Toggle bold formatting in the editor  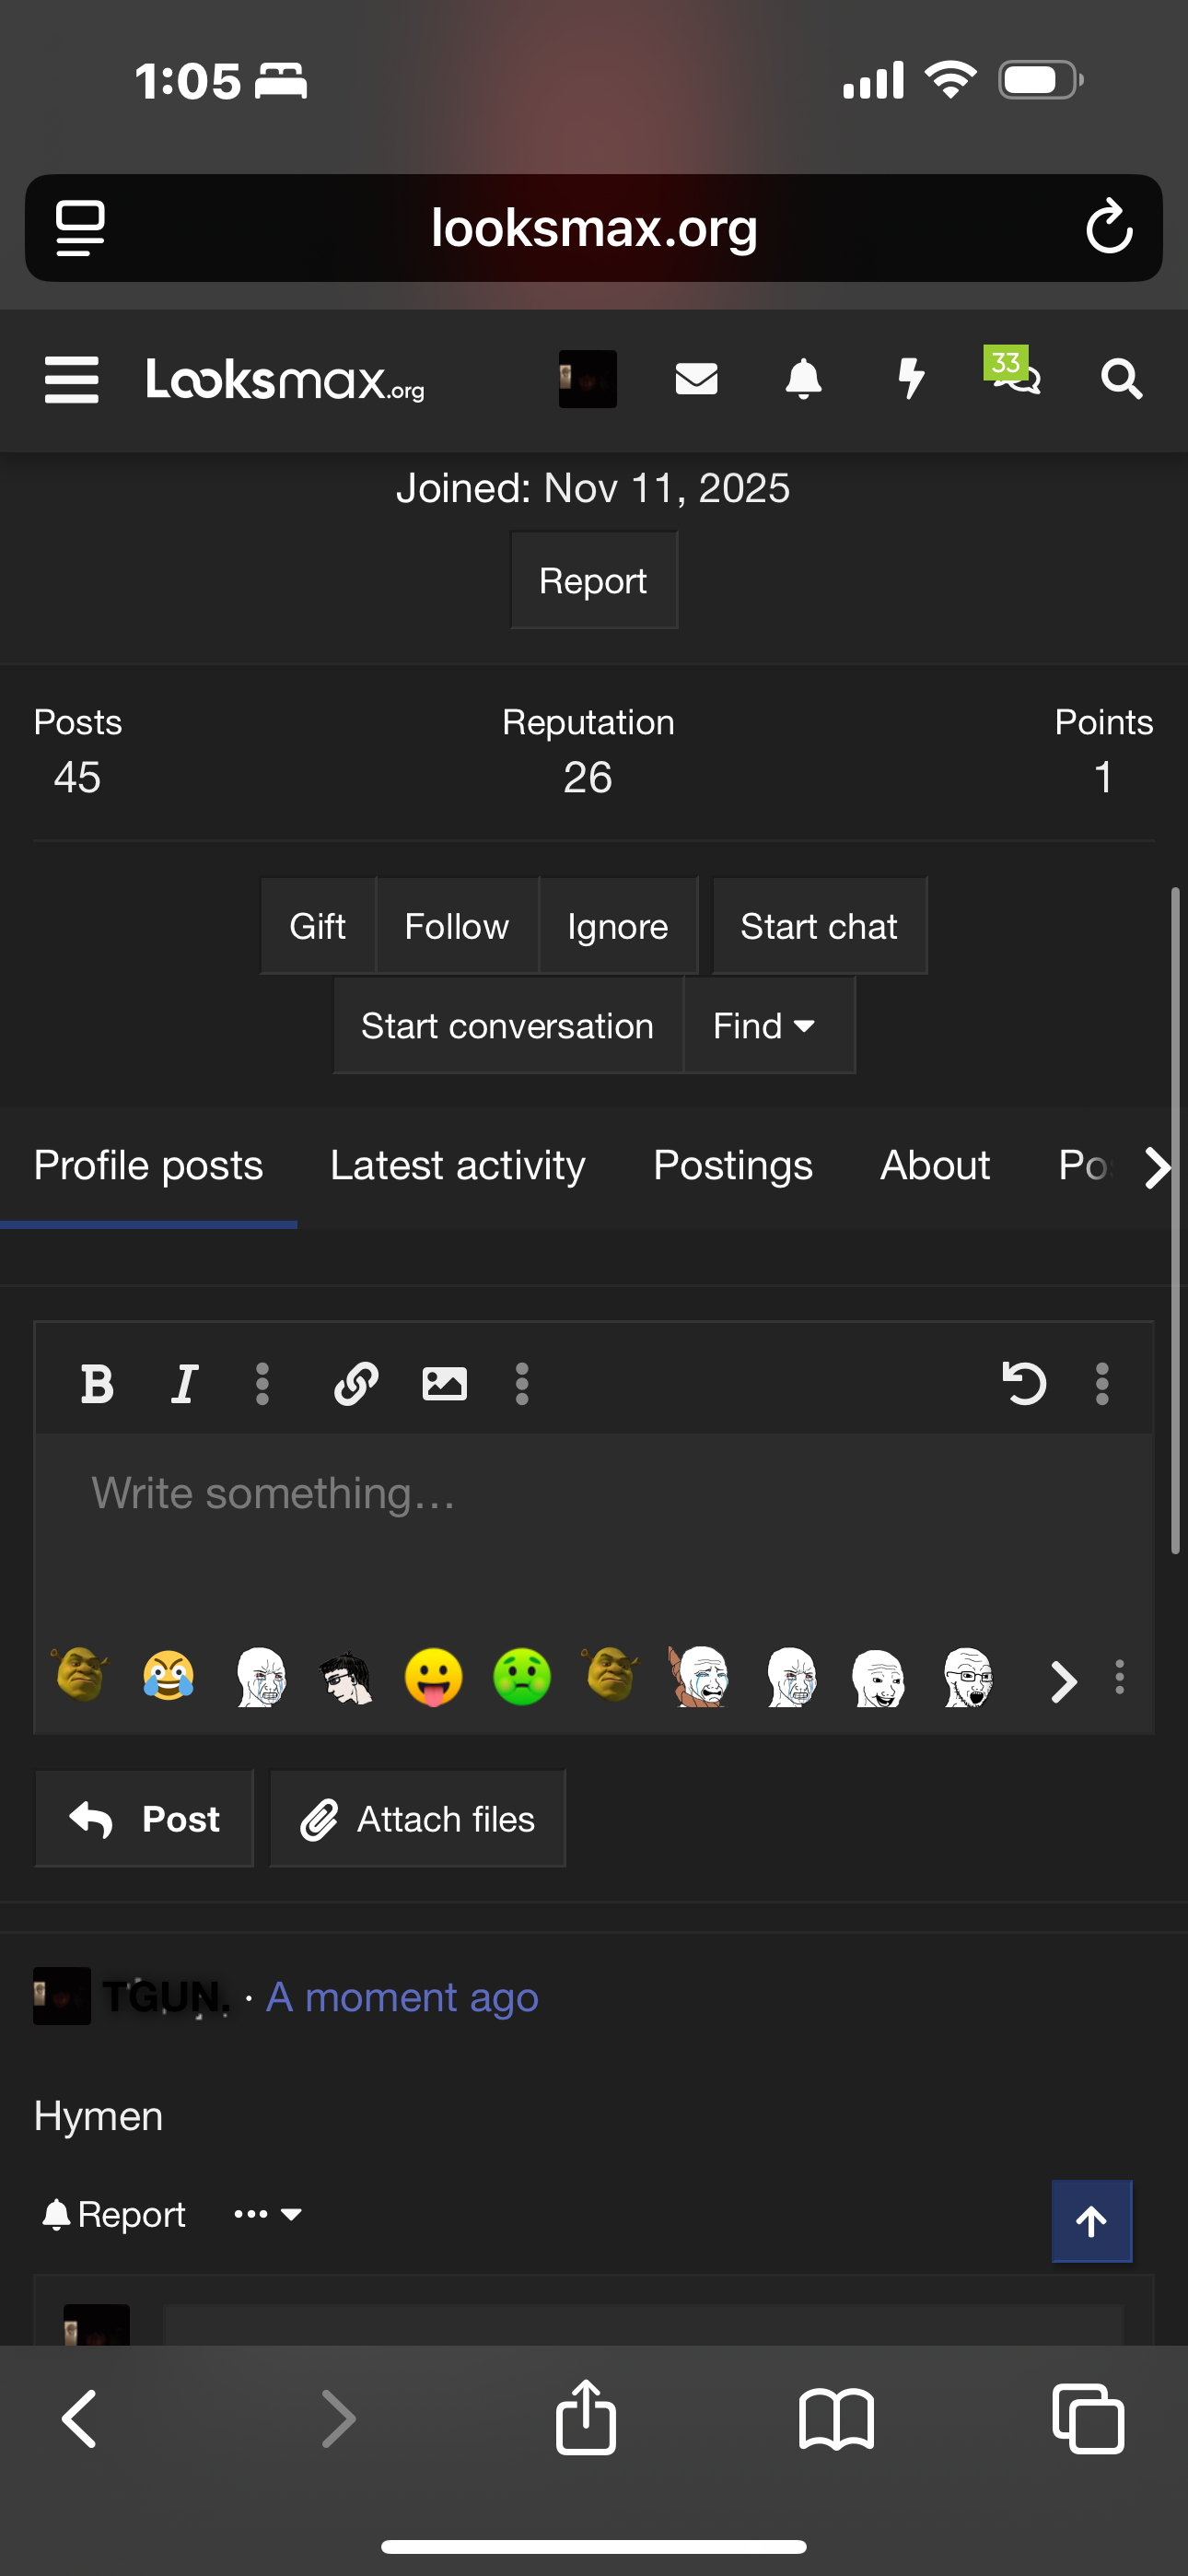point(97,1384)
